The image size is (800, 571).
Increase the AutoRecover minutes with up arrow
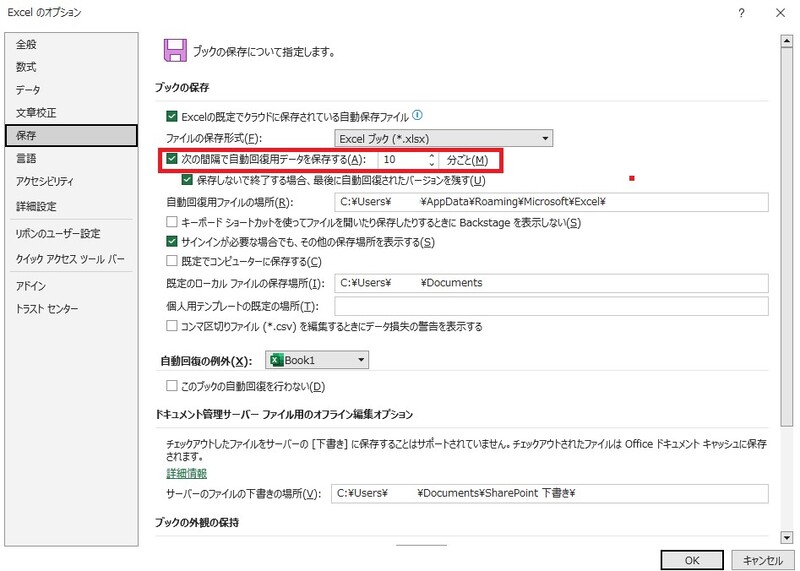click(432, 156)
